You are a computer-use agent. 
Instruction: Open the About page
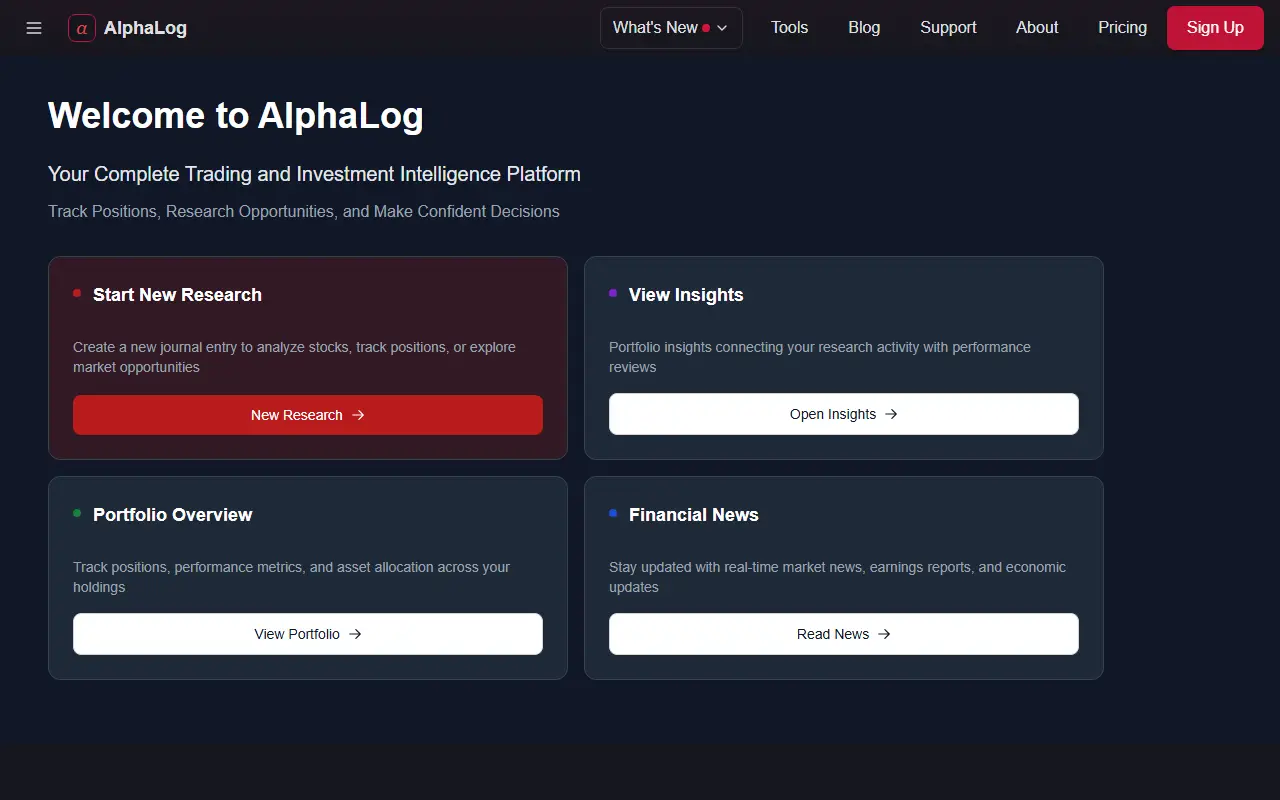tap(1037, 28)
